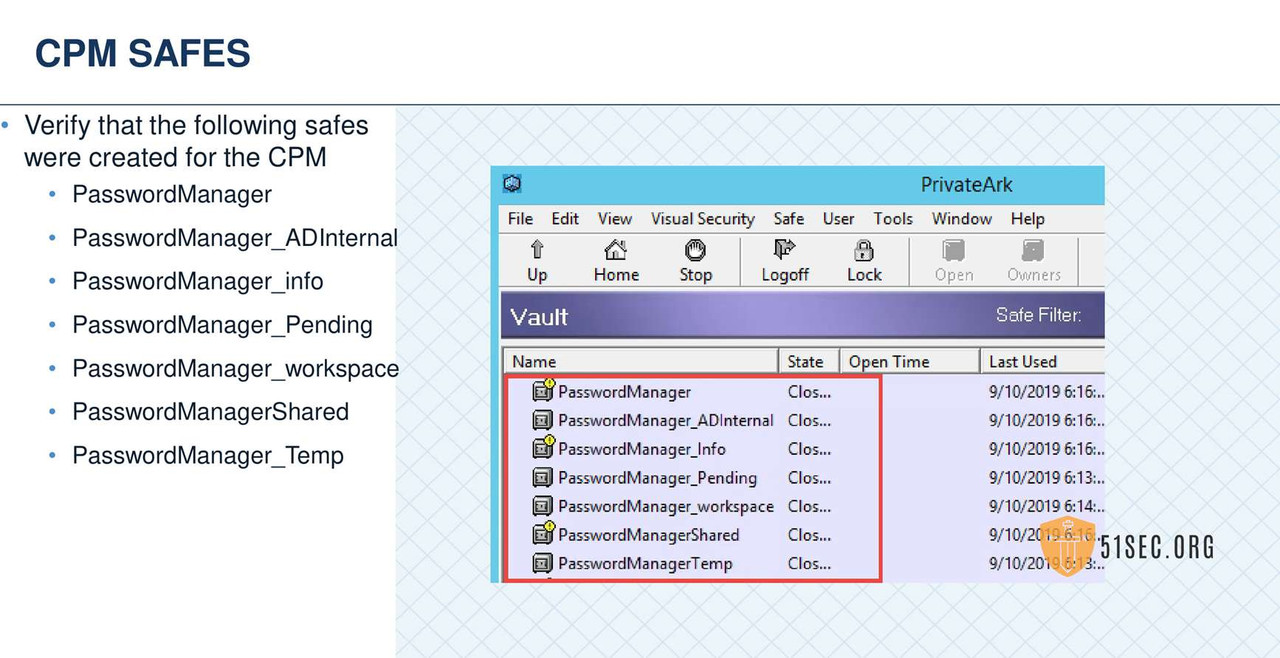Click the PasswordManager_Temp bullet on slide
Screen dimensions: 1280x658
point(208,455)
